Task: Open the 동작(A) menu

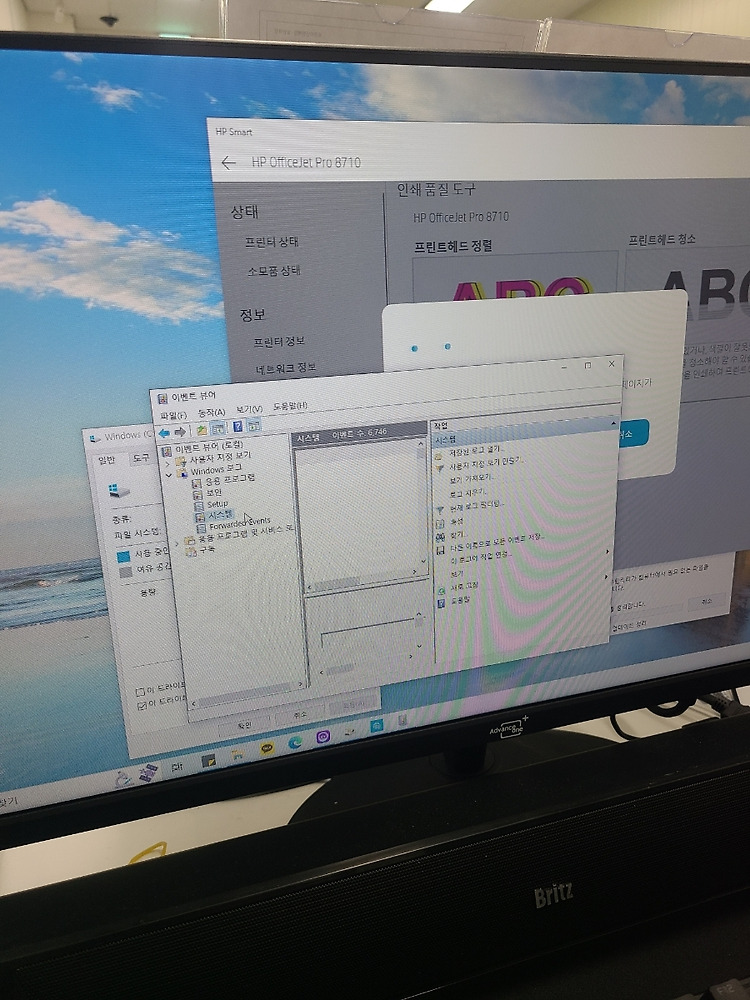Action: pyautogui.click(x=212, y=412)
